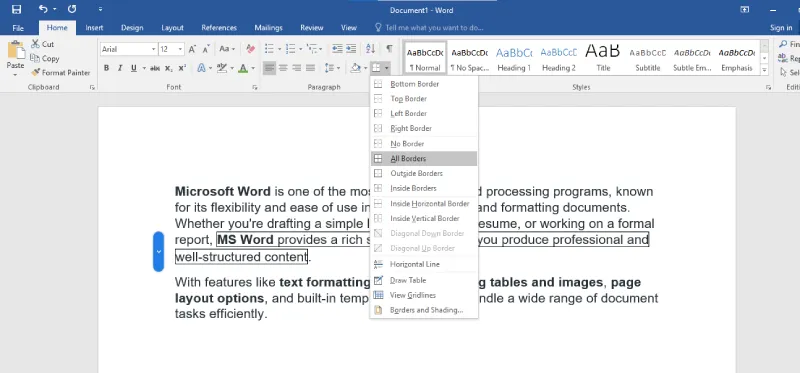Open the Insert ribbon tab
The image size is (800, 373).
point(94,28)
